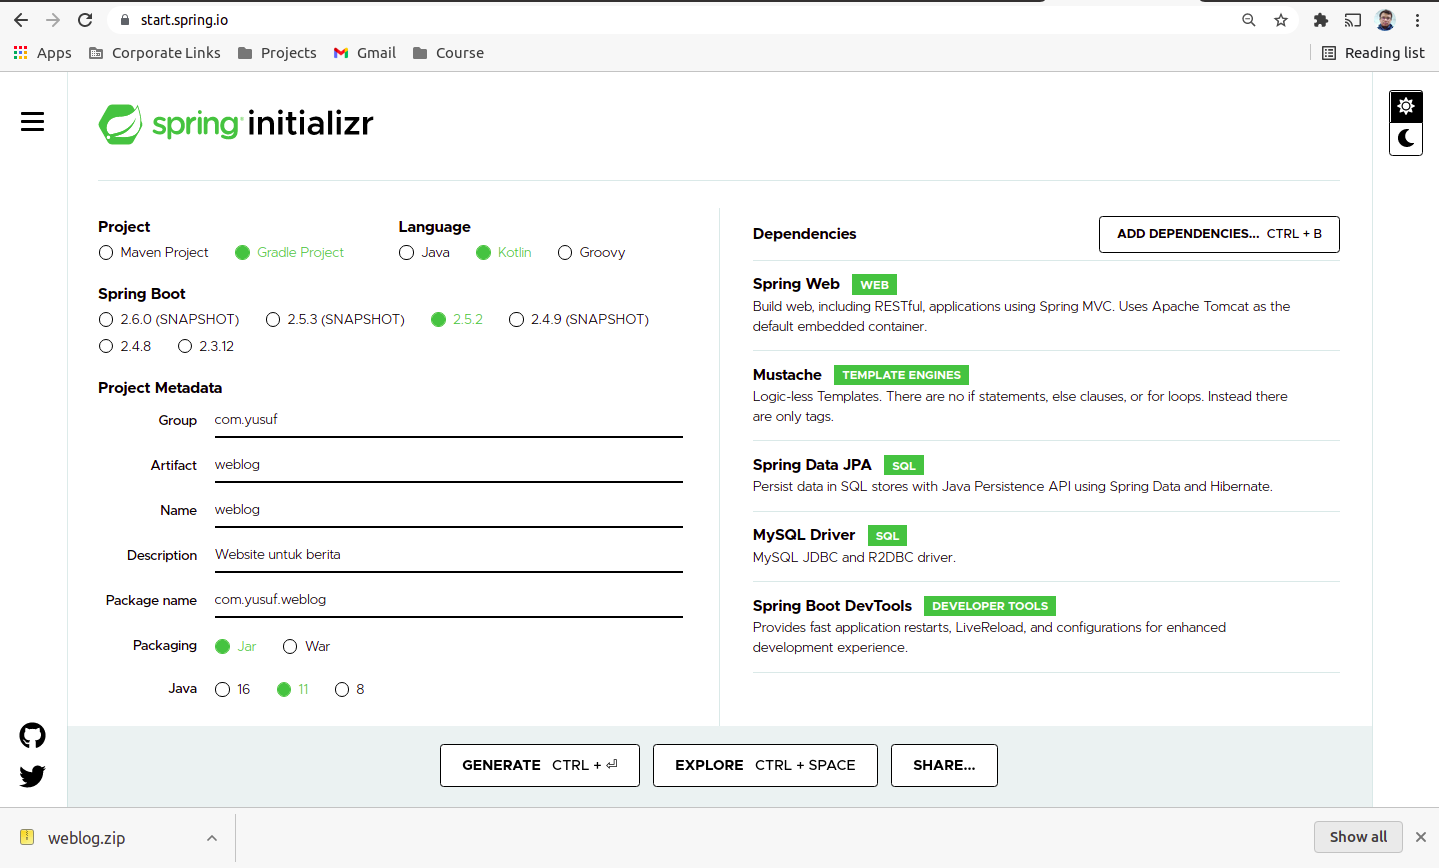Open Apps shortcut in bookmarks bar
1439x868 pixels.
pyautogui.click(x=42, y=53)
